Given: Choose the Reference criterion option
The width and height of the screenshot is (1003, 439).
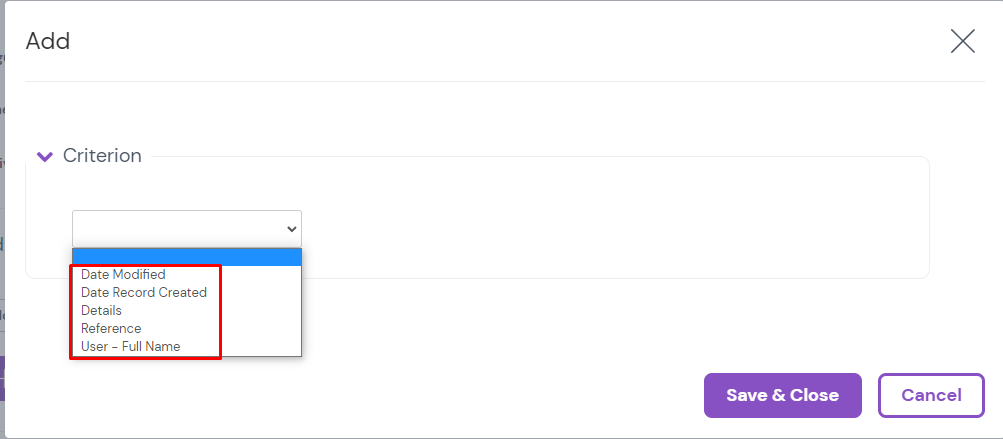Looking at the screenshot, I should tap(111, 328).
